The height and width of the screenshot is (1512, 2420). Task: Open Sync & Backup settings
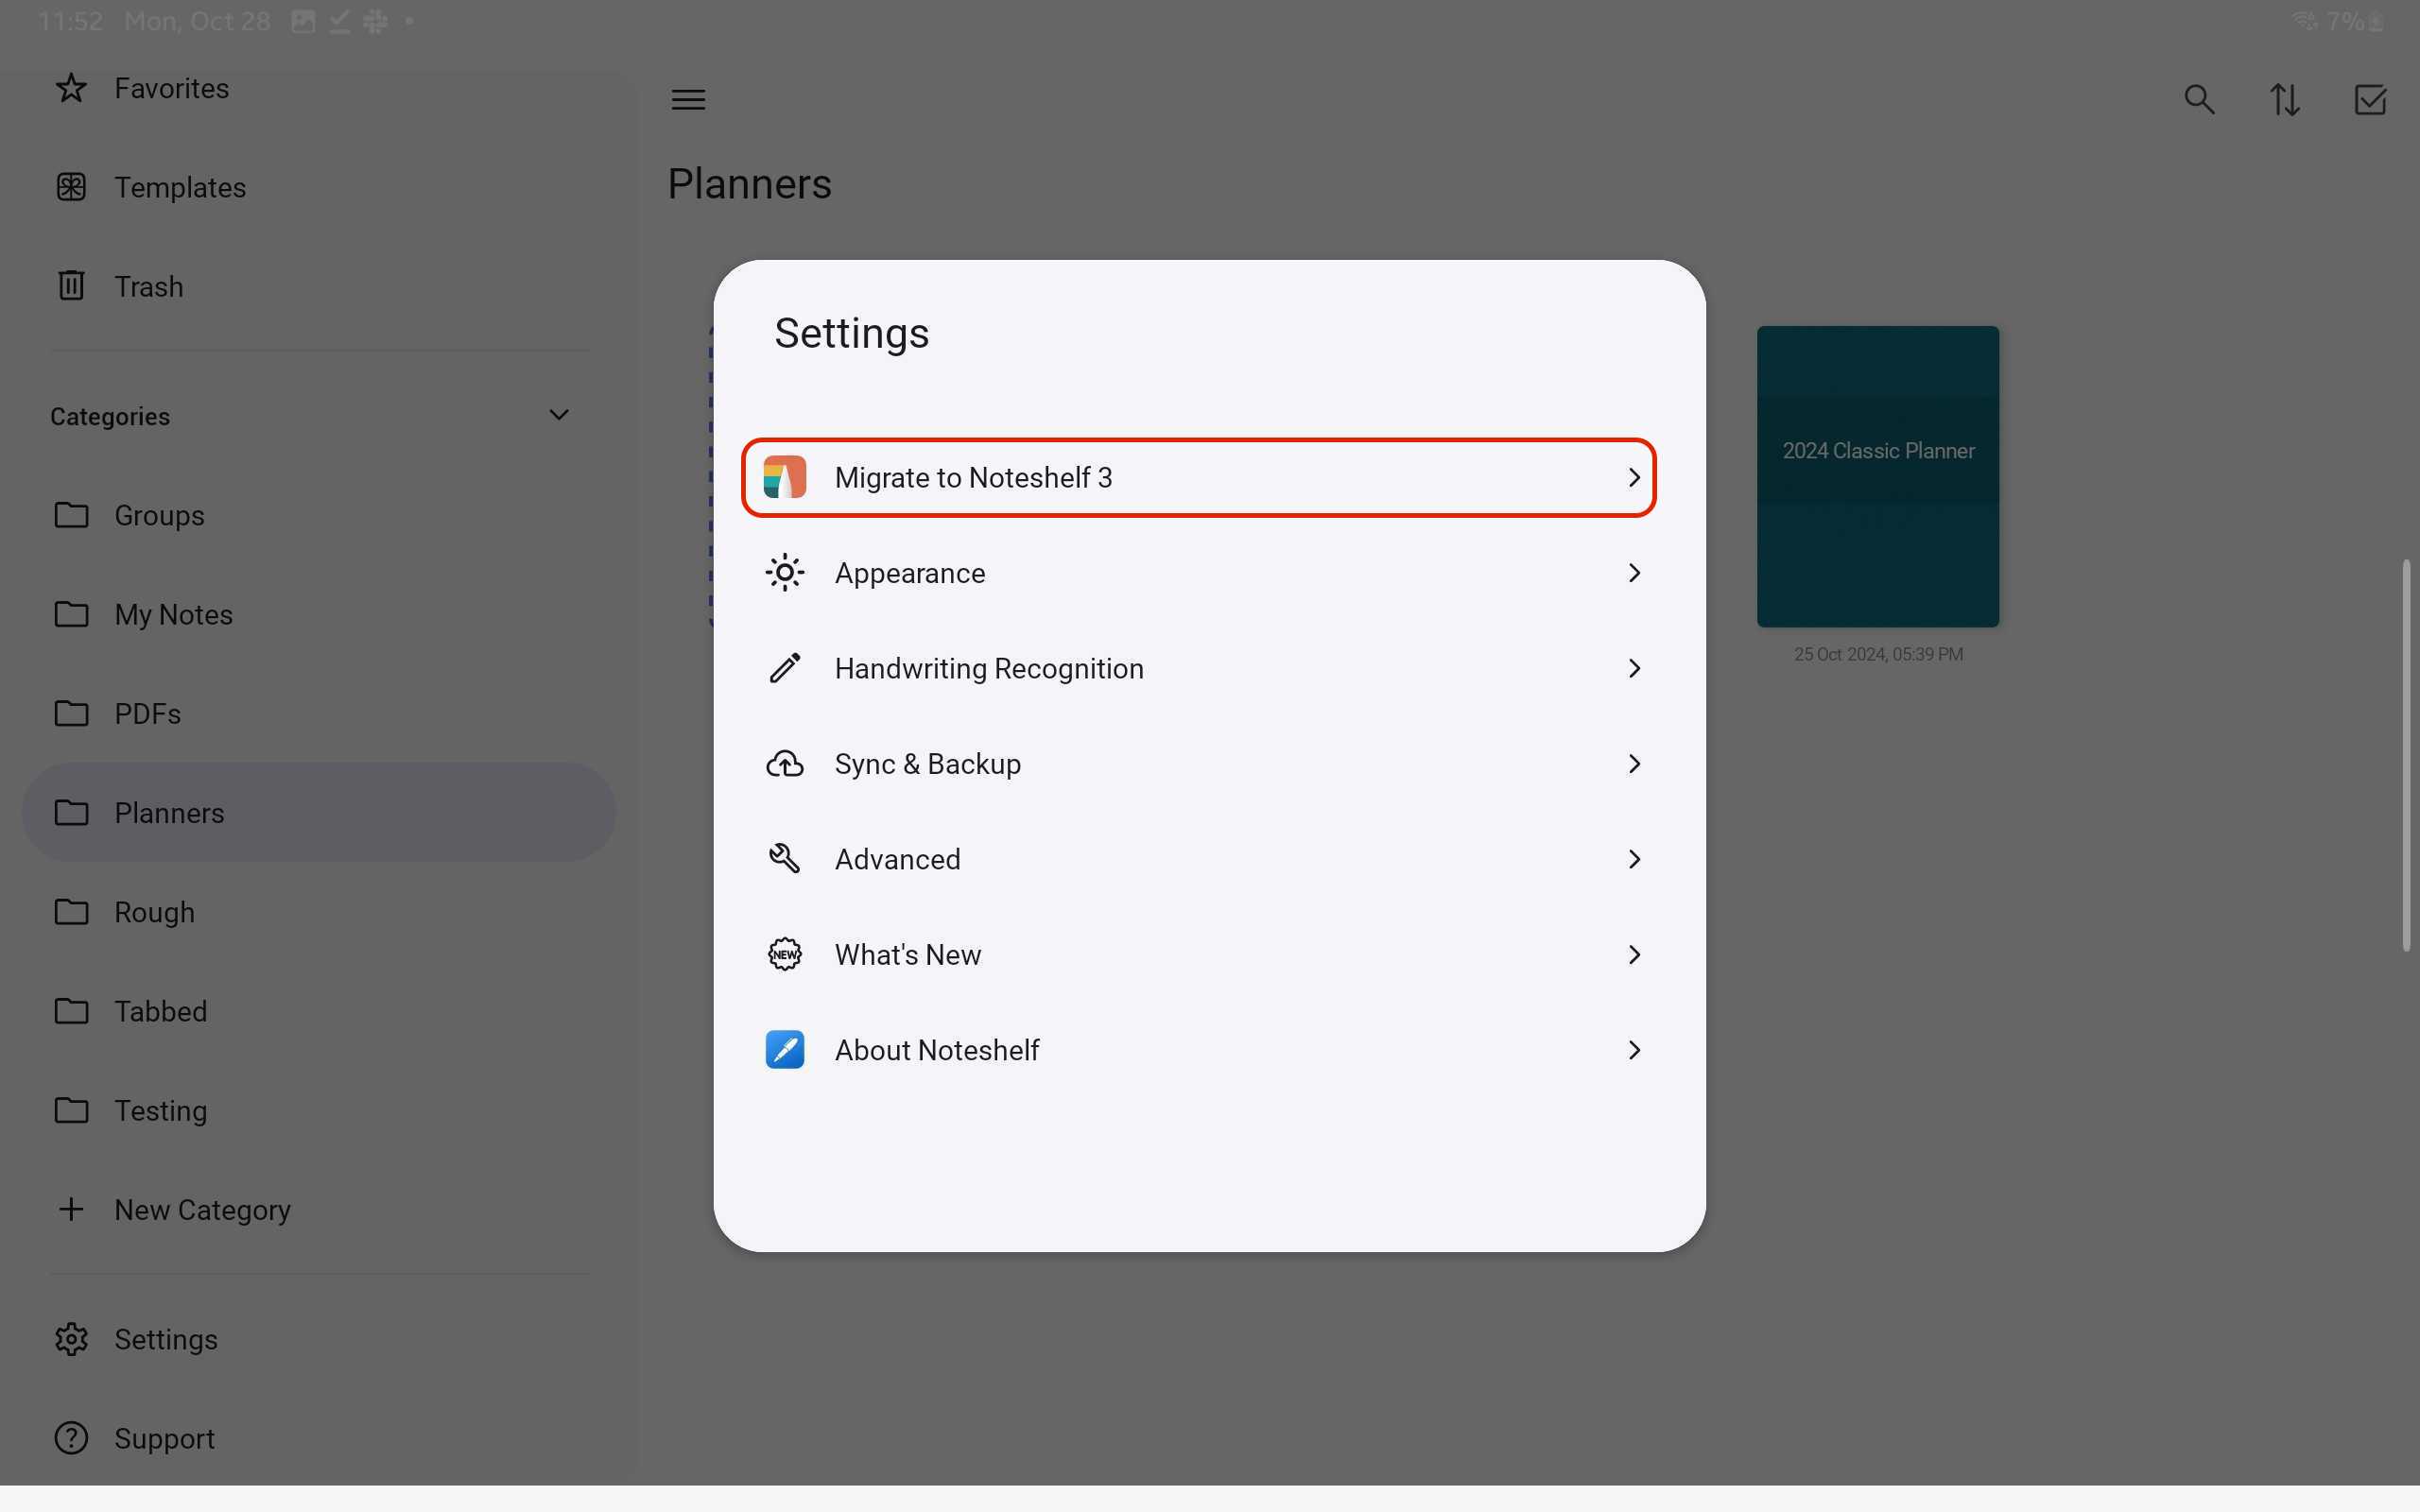[x=1198, y=764]
